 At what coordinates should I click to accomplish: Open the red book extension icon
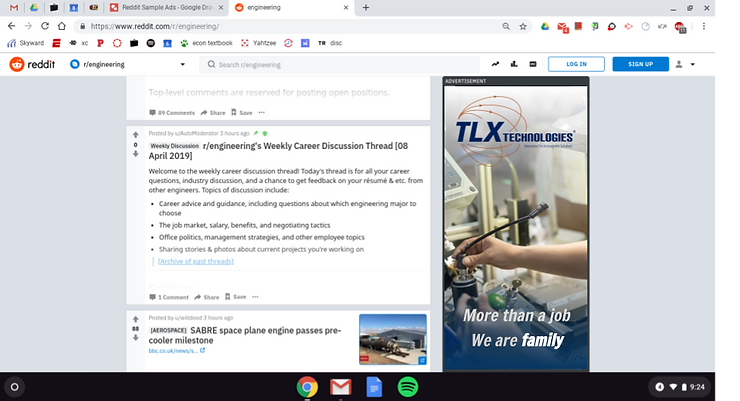point(578,26)
